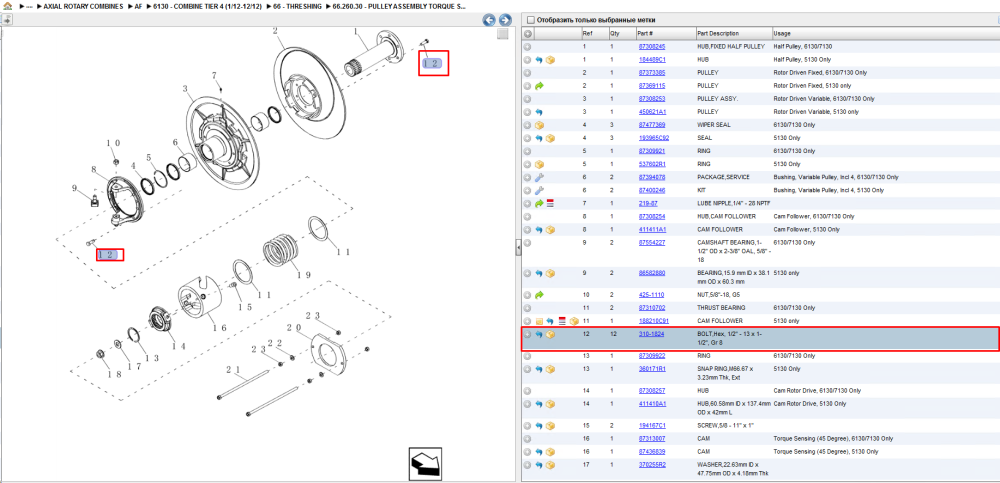Click the large back-arrow icon below the diagram
This screenshot has height=483, width=1000.
[x=425, y=463]
